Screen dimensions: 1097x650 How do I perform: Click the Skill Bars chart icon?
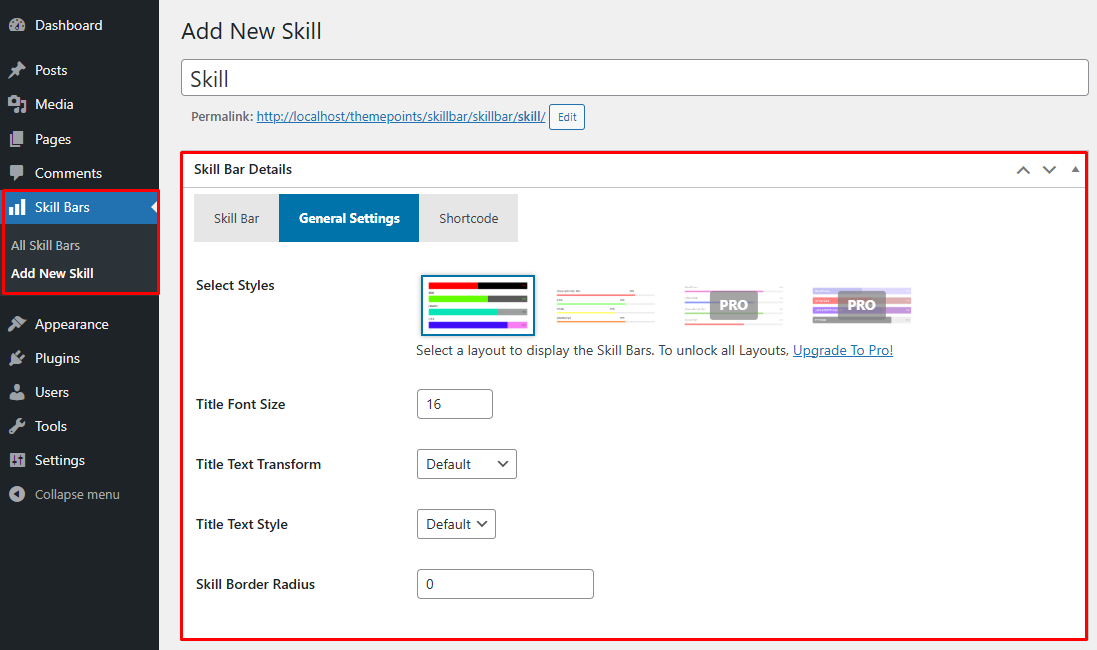coord(17,207)
